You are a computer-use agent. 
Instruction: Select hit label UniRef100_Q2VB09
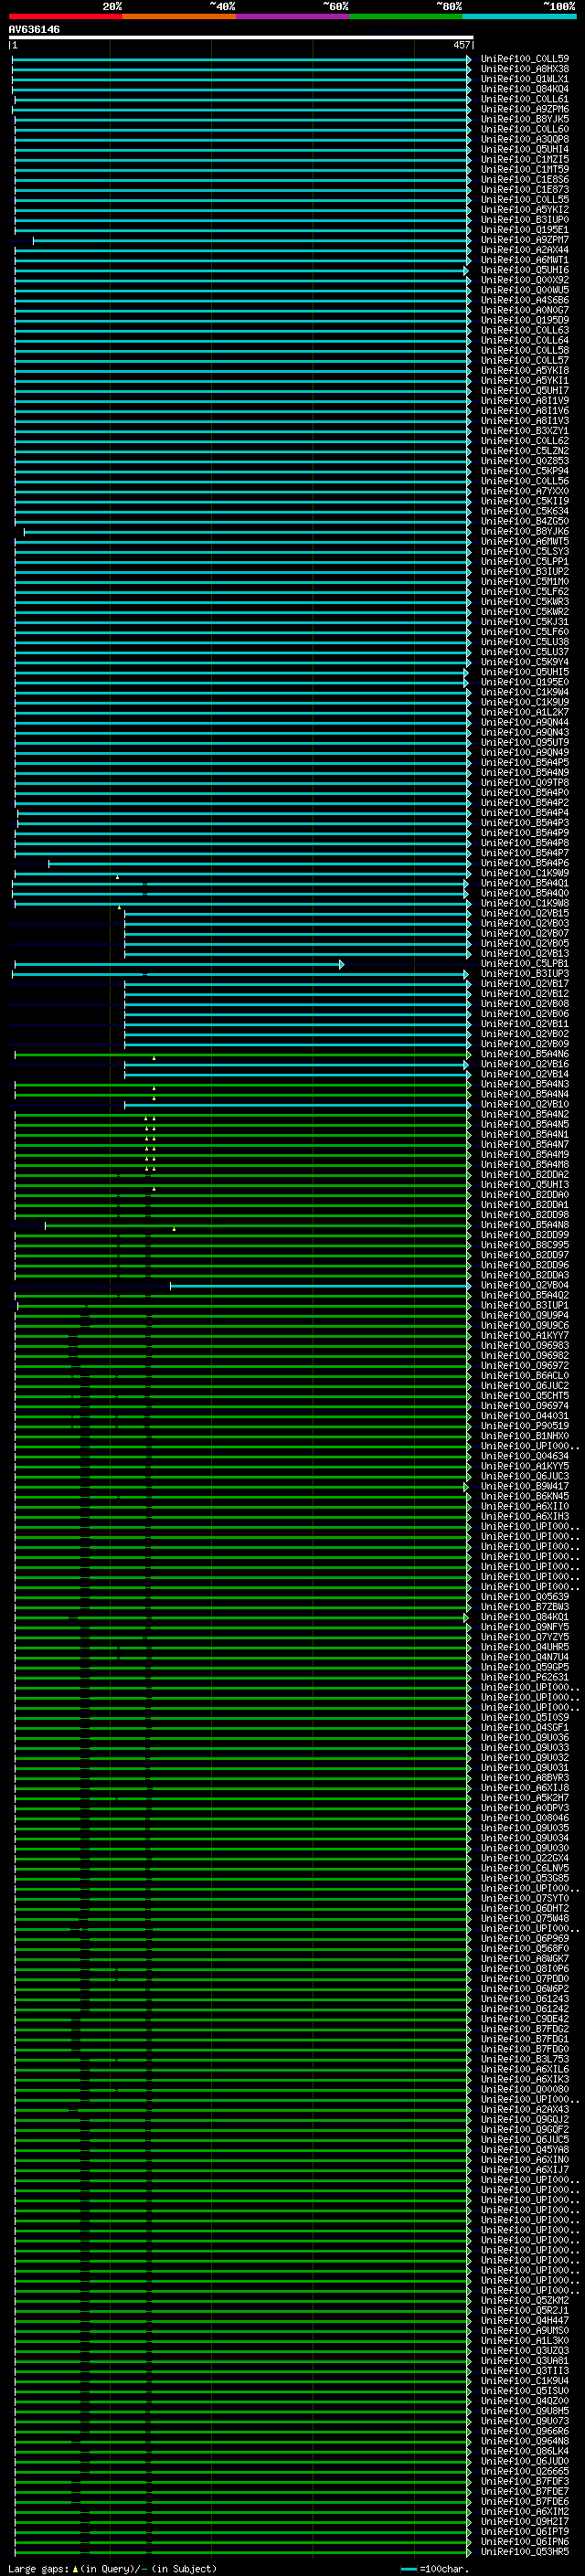click(524, 1044)
